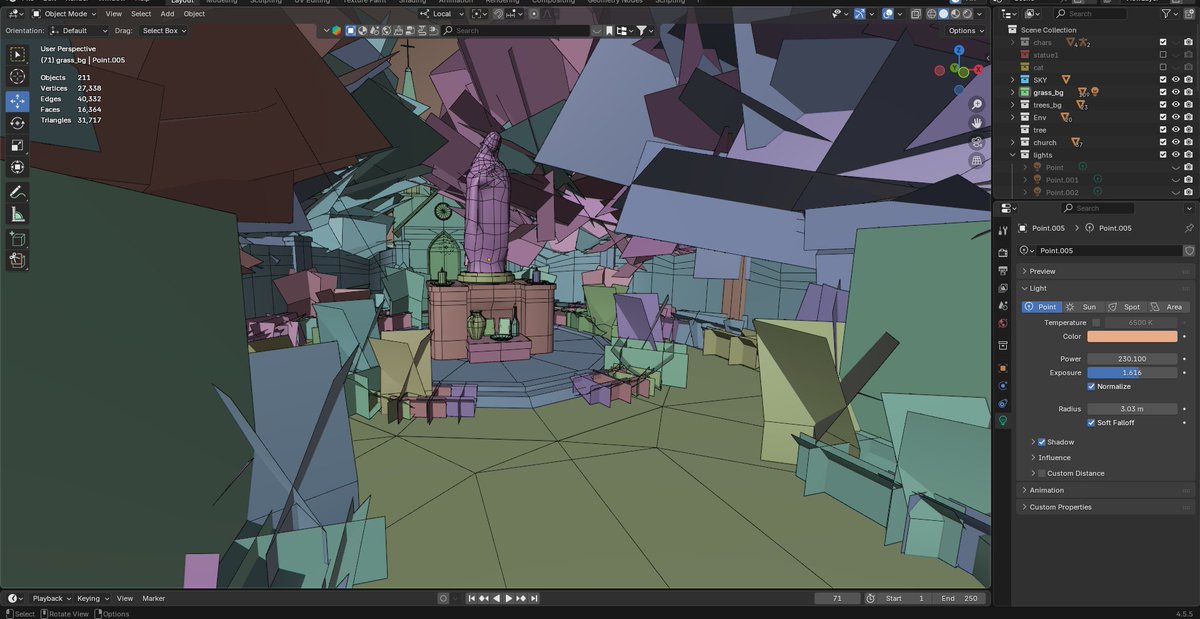Viewport: 1200px width, 619px height.
Task: Enable the Temperature checkbox
Action: tap(1096, 323)
